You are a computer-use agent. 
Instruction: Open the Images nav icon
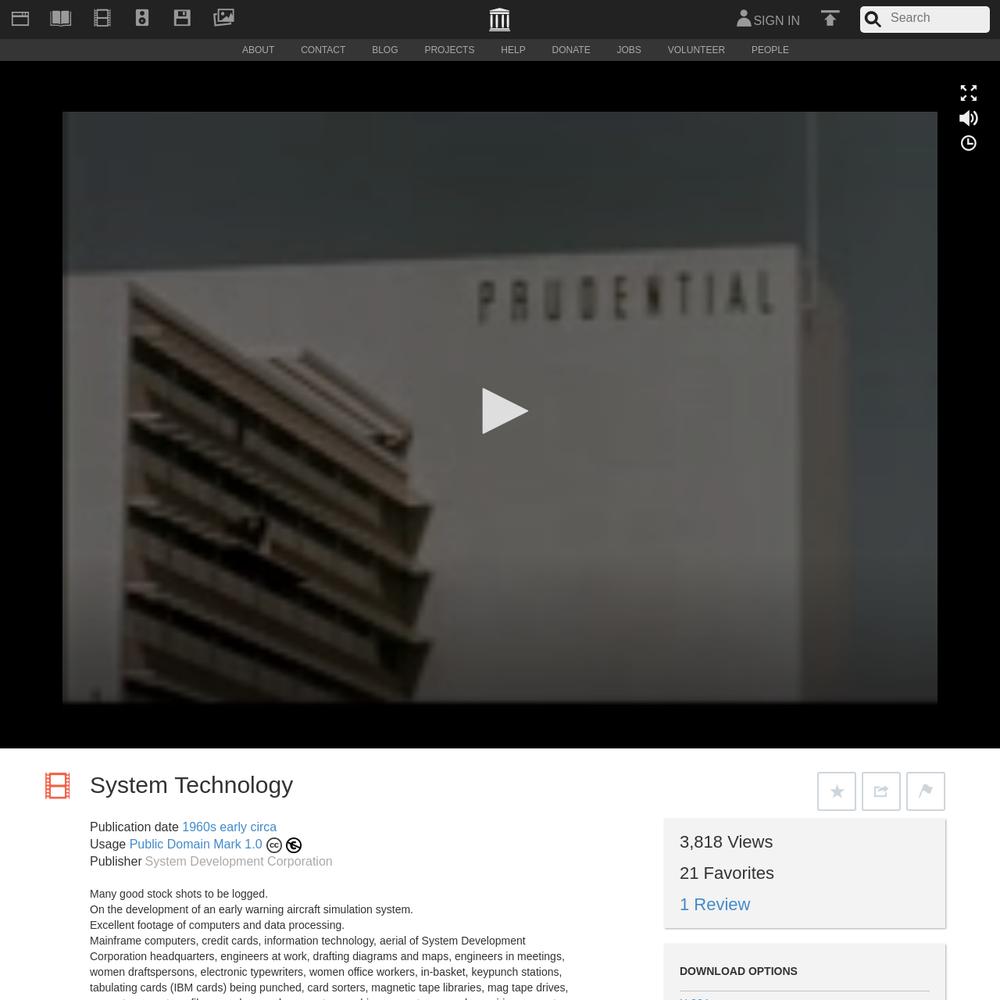[x=224, y=17]
